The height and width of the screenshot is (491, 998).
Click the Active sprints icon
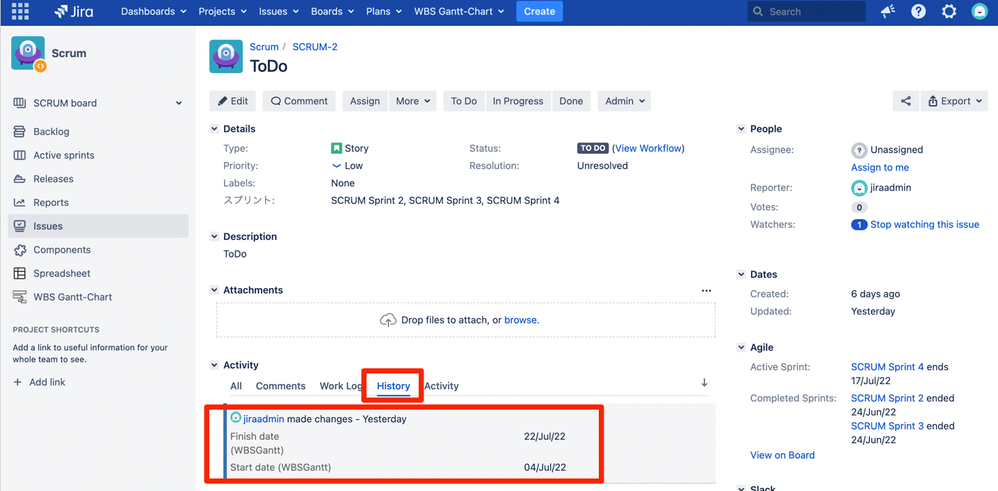coord(20,155)
